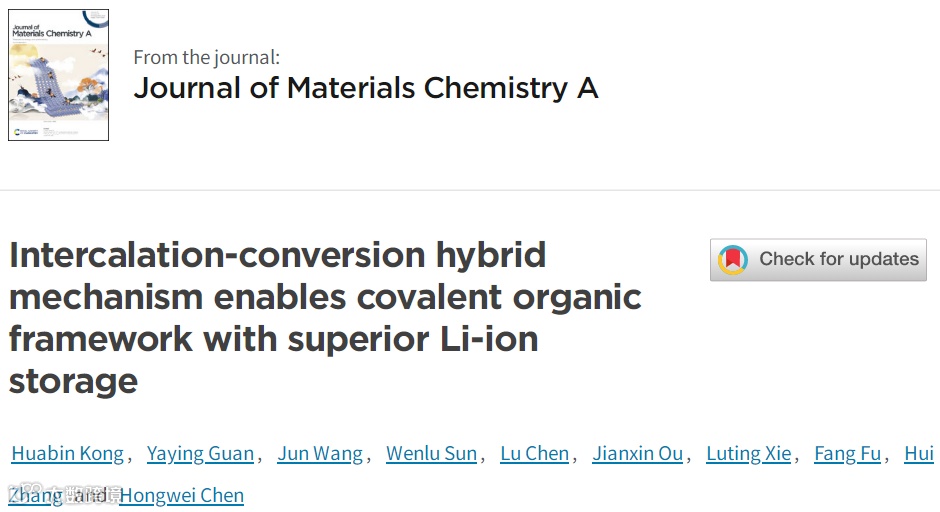Open the Fang Fu author link

pyautogui.click(x=847, y=454)
